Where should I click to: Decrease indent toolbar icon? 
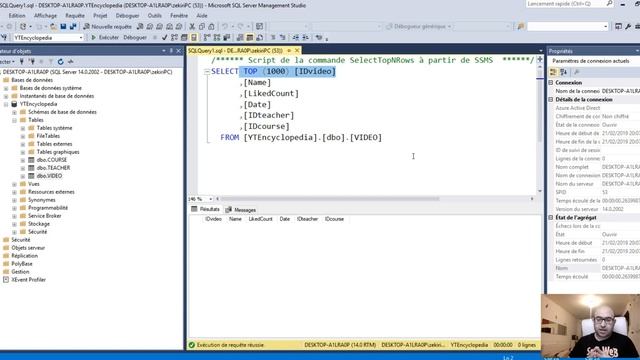point(295,38)
